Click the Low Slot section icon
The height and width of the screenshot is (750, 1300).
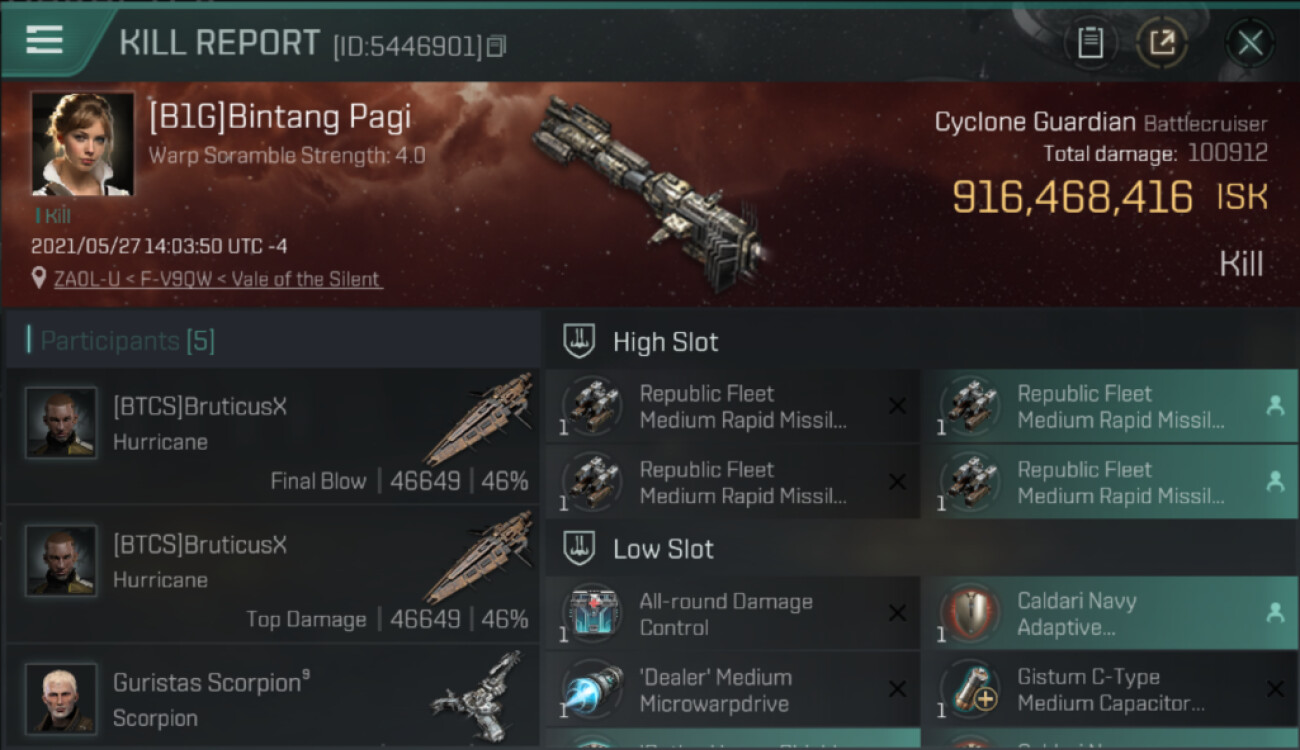pyautogui.click(x=581, y=548)
